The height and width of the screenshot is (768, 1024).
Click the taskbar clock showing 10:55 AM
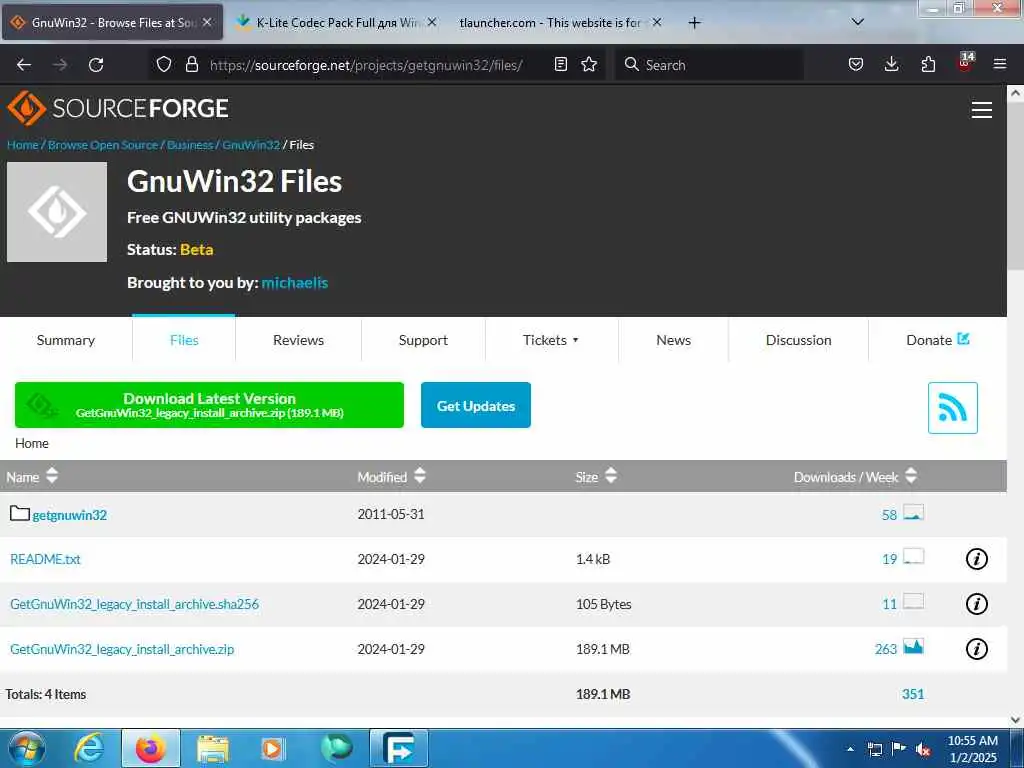pos(972,749)
